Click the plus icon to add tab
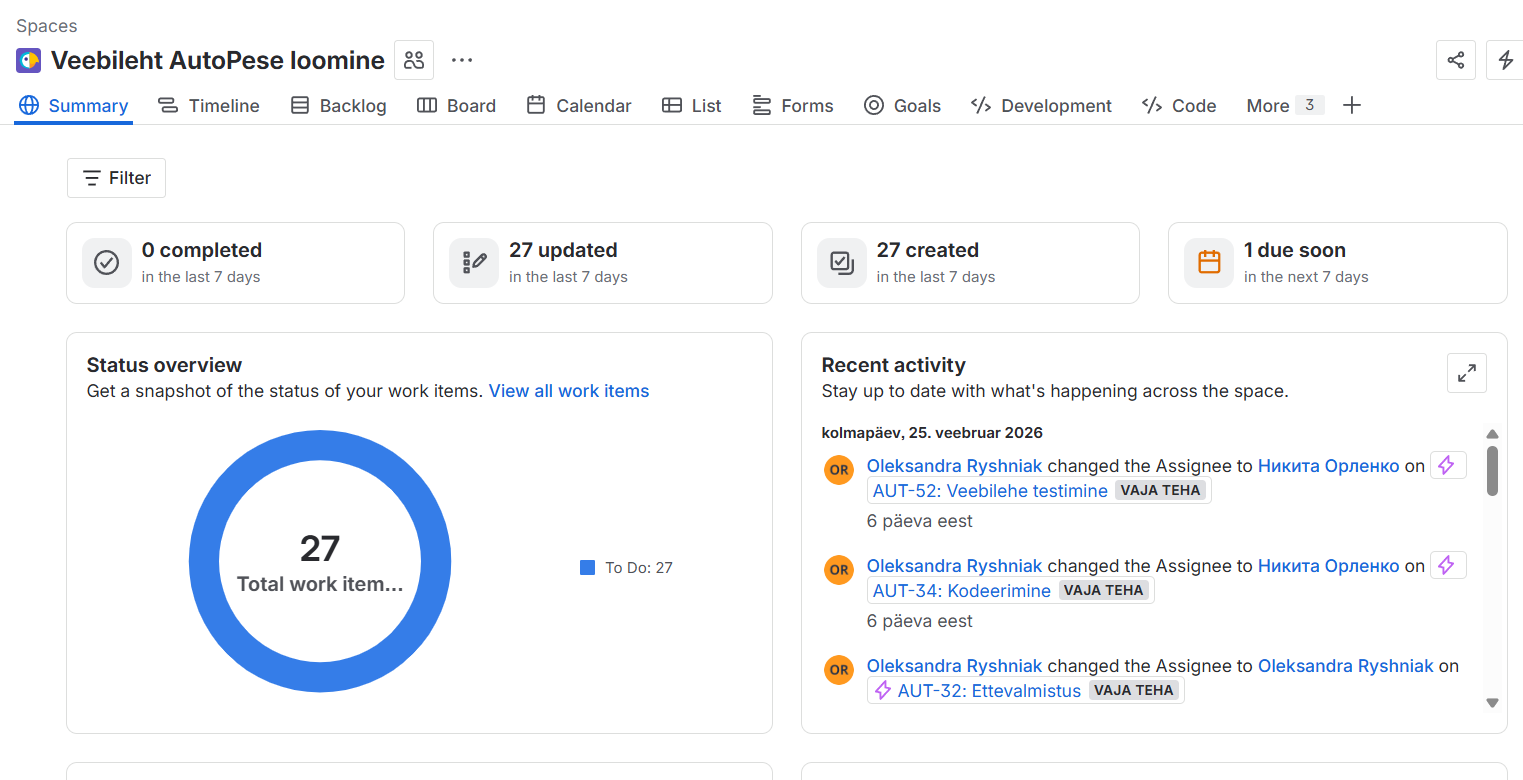 tap(1351, 105)
